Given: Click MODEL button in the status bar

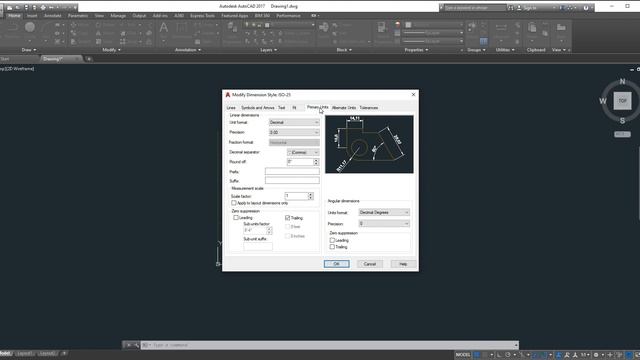Looking at the screenshot, I should click(x=463, y=355).
